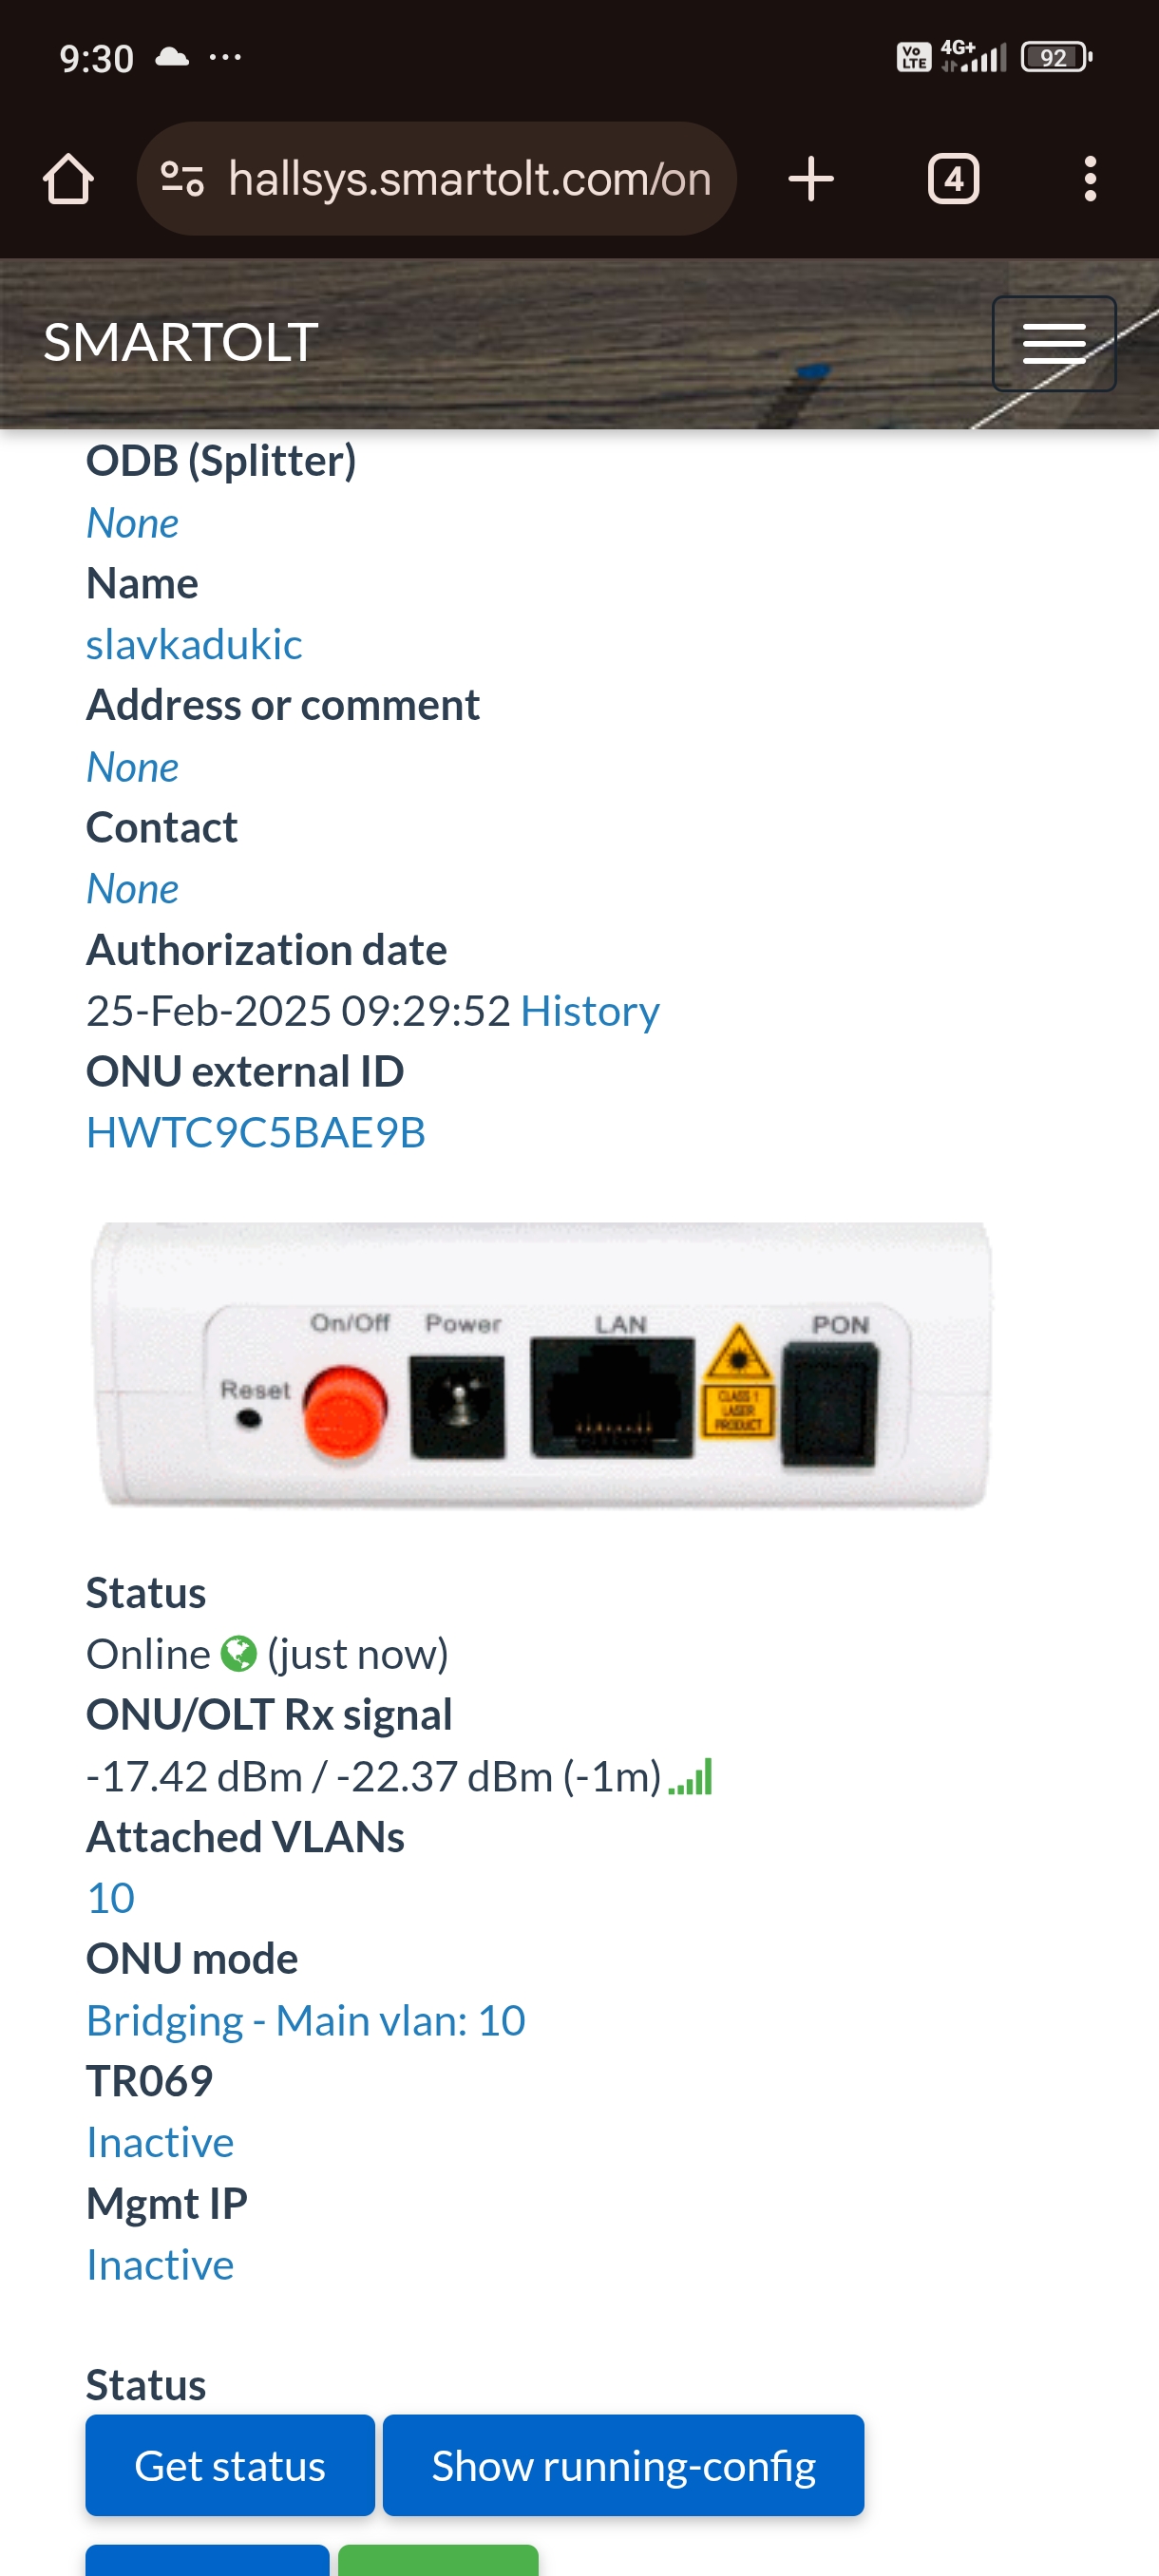1159x2576 pixels.
Task: Tap the browser home icon
Action: tap(68, 180)
